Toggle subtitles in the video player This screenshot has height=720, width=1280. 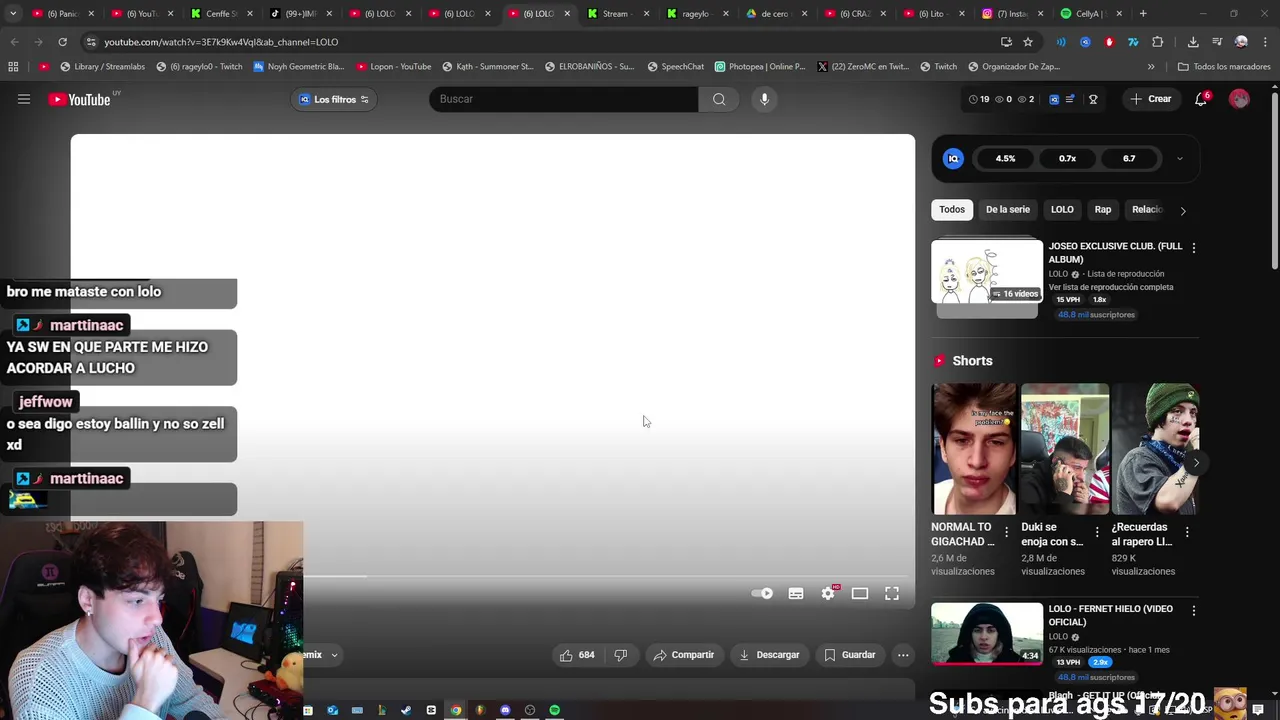pyautogui.click(x=796, y=593)
